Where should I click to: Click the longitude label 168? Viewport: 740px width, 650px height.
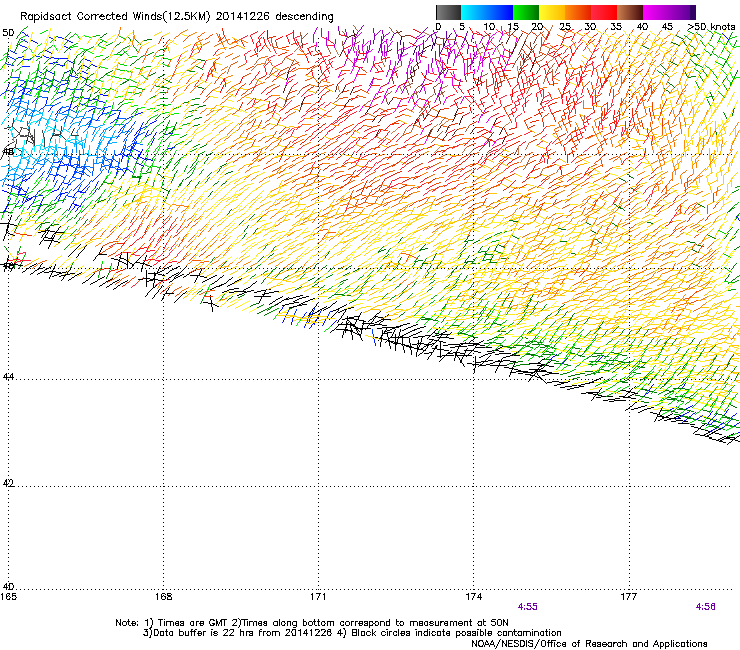[x=164, y=597]
